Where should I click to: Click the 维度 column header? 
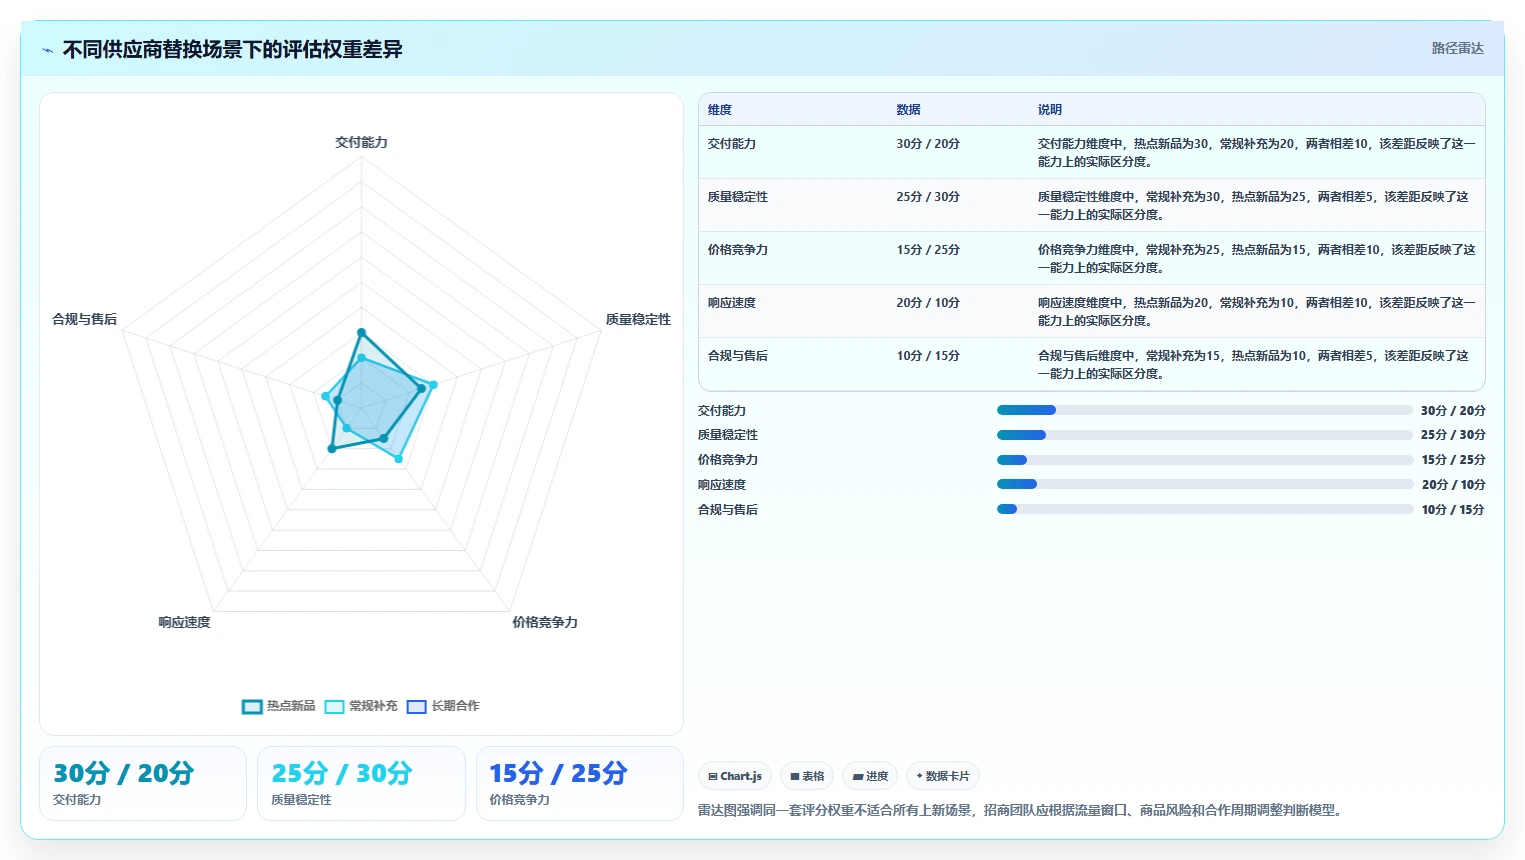(x=720, y=110)
